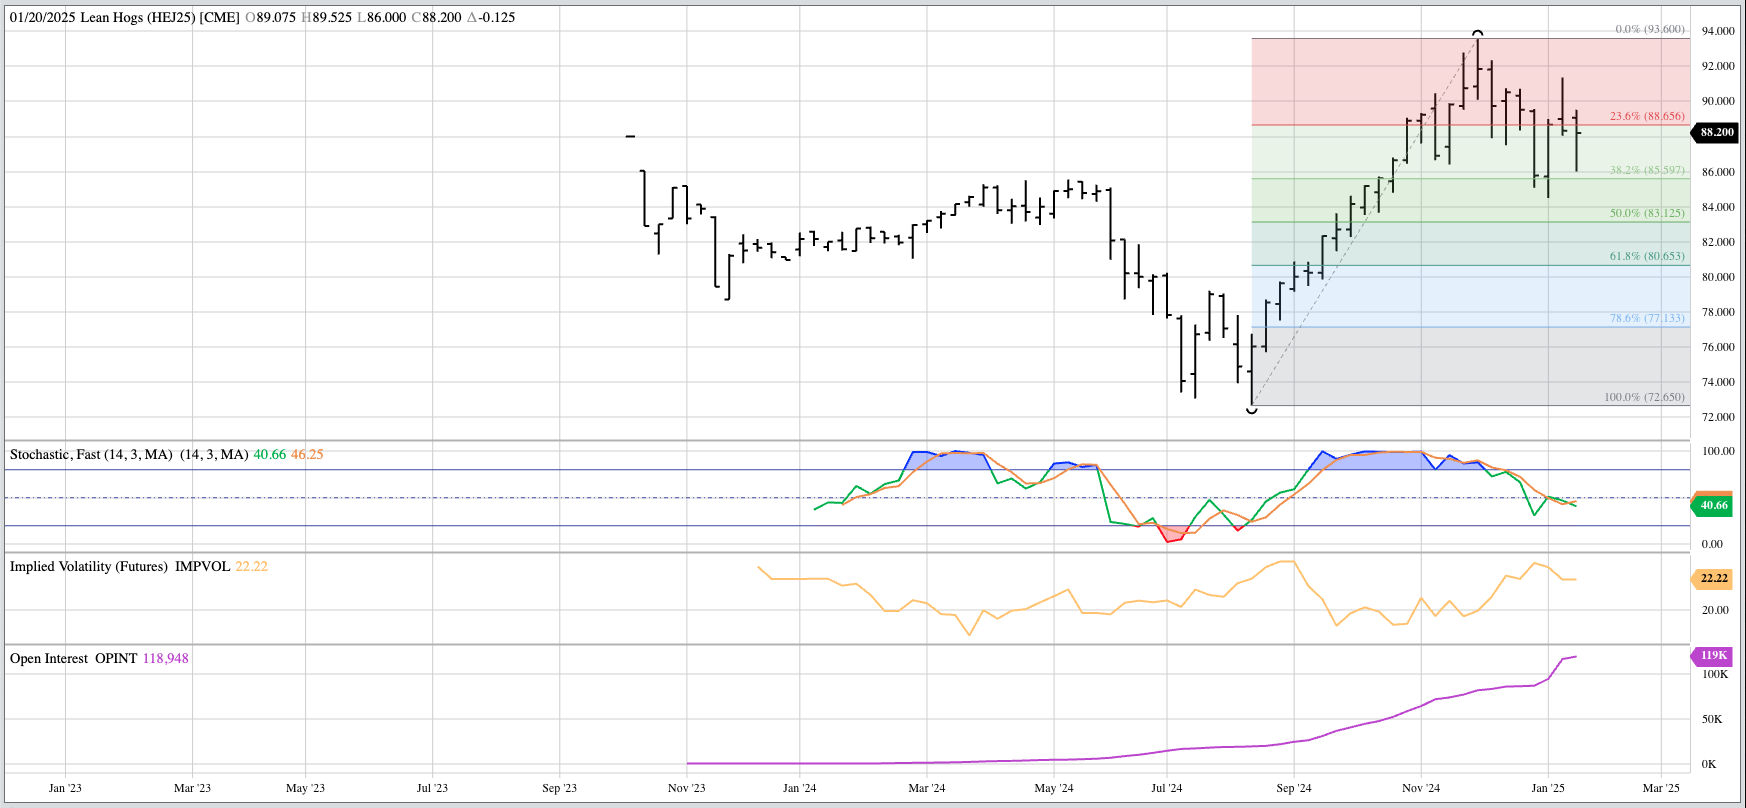Click the Open Interest OPINT label

(73, 658)
